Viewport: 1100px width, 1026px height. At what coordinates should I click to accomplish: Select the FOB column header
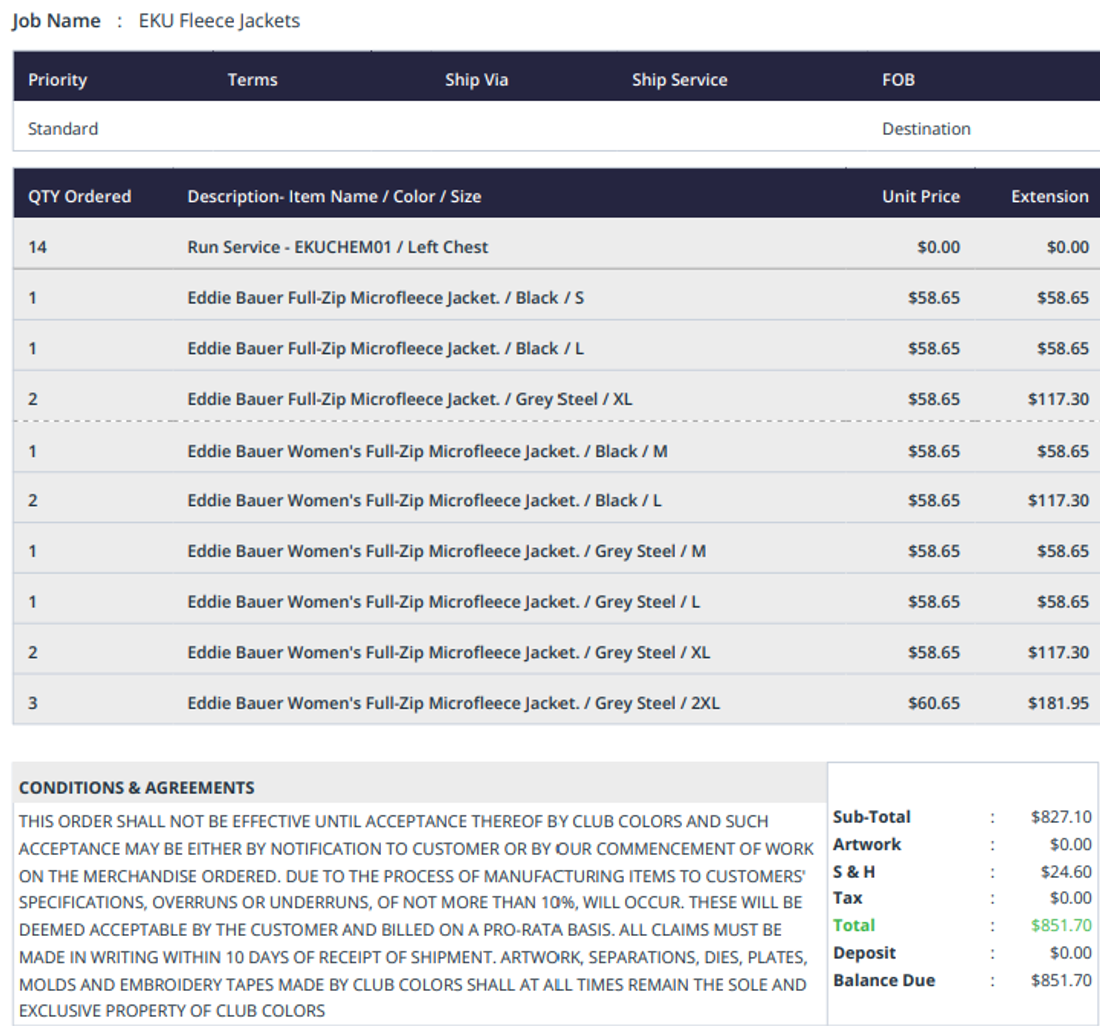(x=898, y=80)
